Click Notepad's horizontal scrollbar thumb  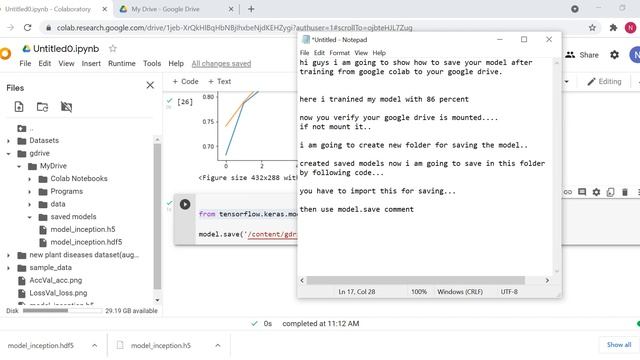(416, 280)
